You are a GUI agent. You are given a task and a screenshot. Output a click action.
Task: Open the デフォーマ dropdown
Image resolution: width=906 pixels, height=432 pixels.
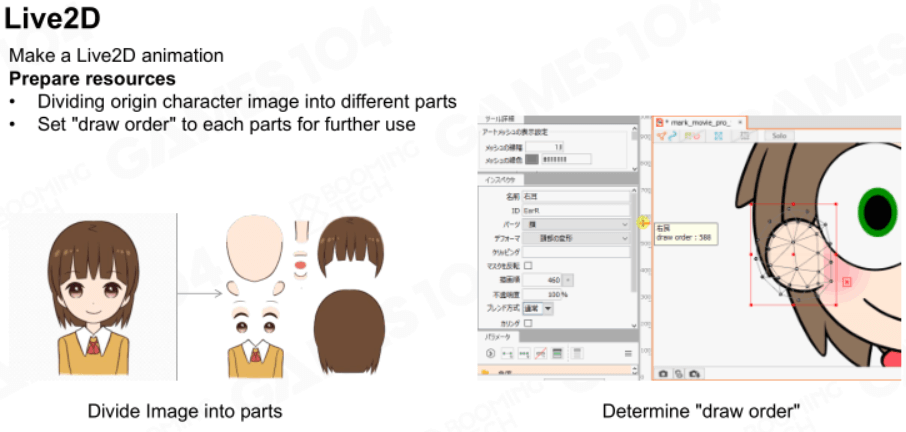point(575,238)
